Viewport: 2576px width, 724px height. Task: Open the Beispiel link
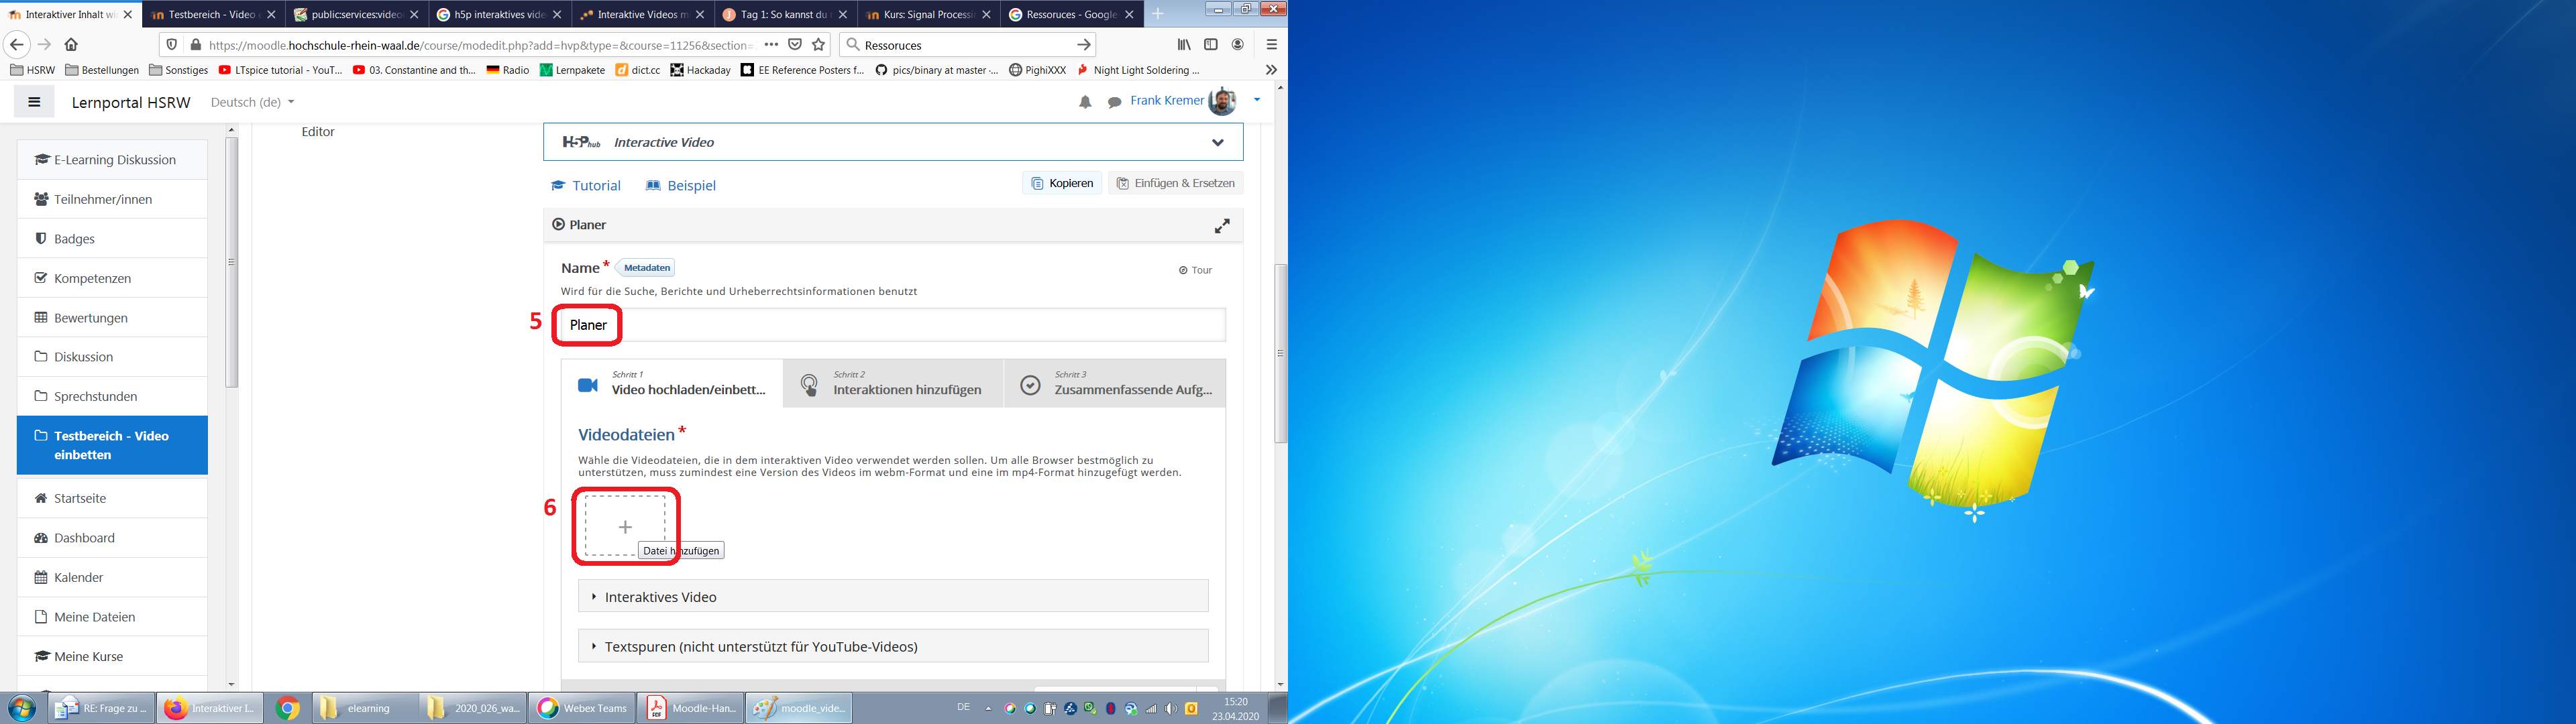point(681,186)
